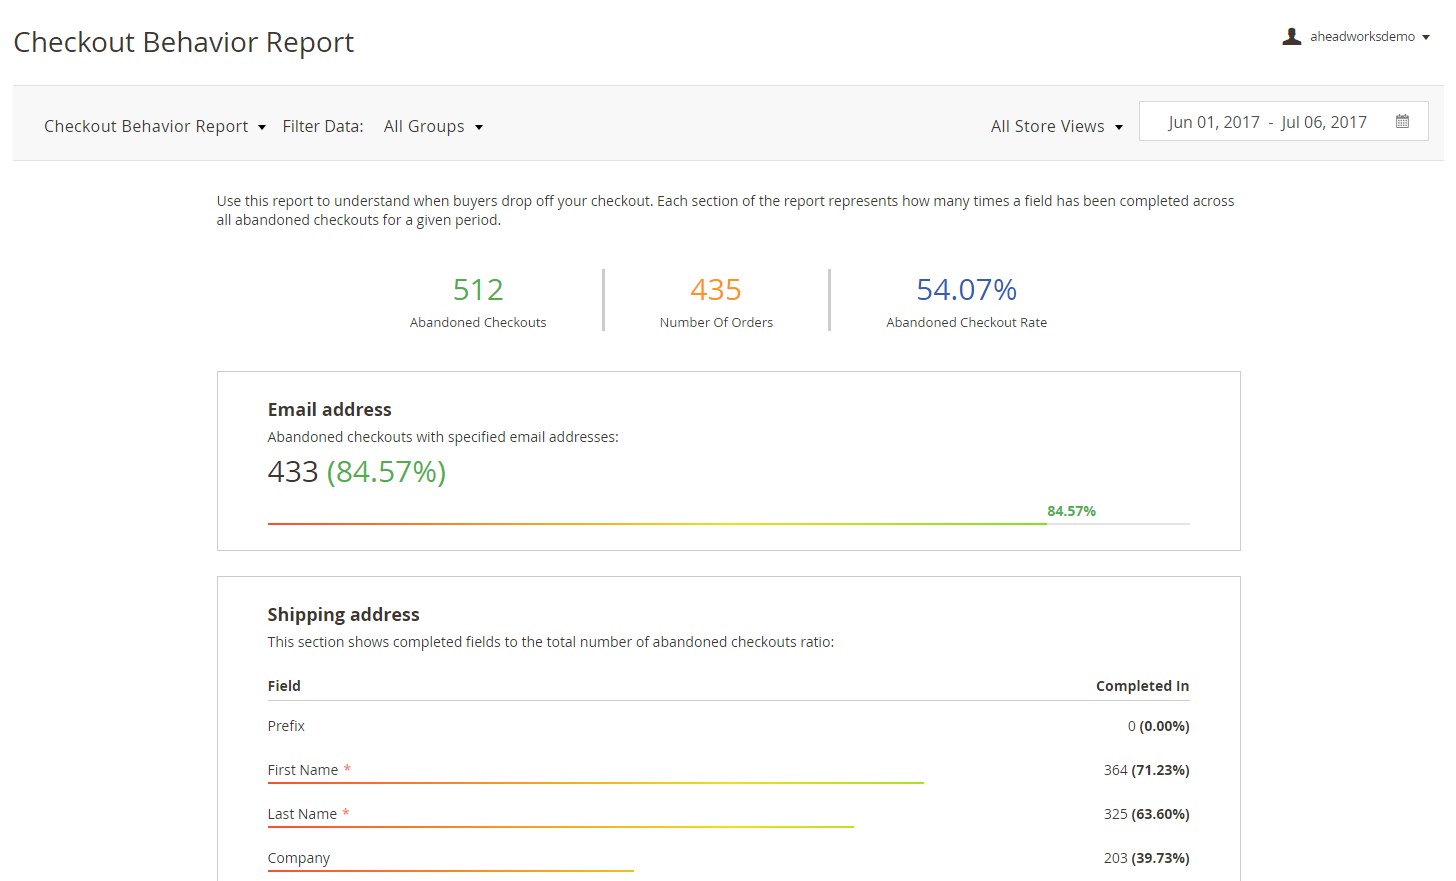This screenshot has width=1456, height=881.
Task: Click the Shipping address section heading
Action: point(343,615)
